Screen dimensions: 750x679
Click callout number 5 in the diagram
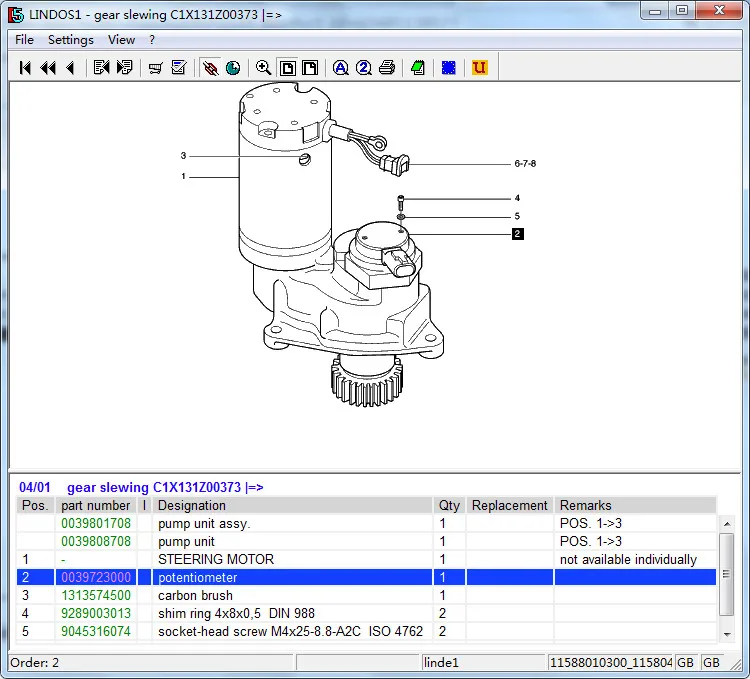[517, 216]
